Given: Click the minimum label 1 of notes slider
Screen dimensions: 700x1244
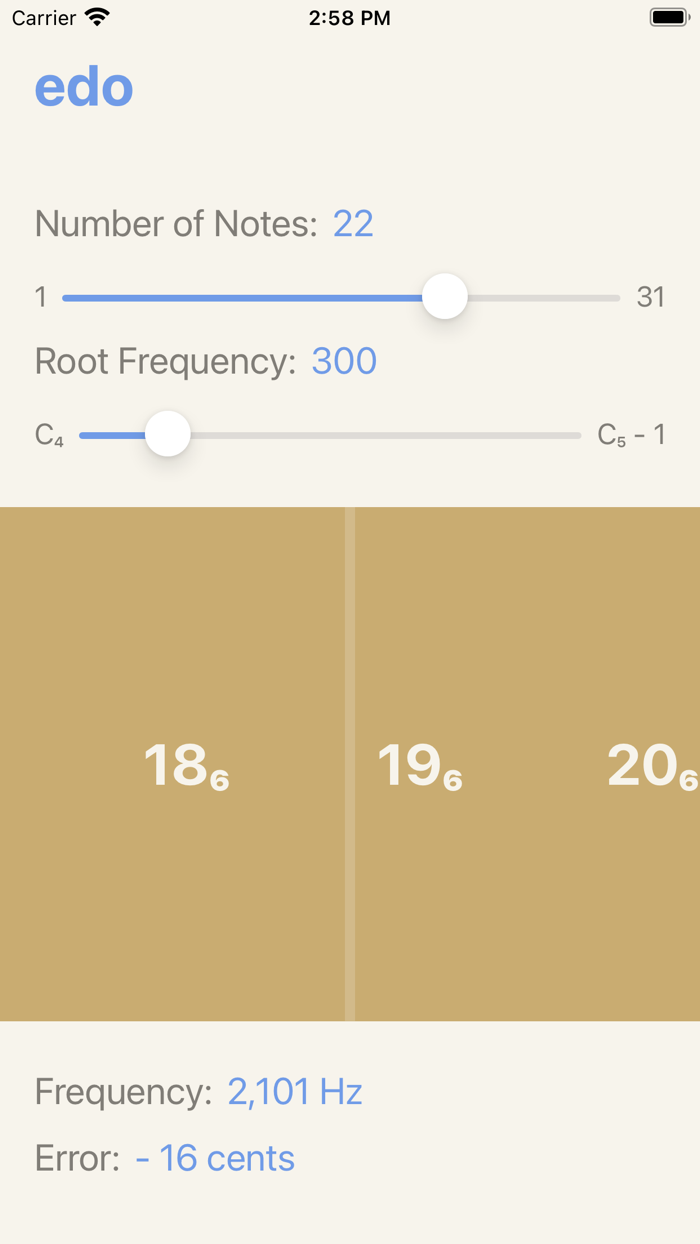Looking at the screenshot, I should [x=41, y=297].
